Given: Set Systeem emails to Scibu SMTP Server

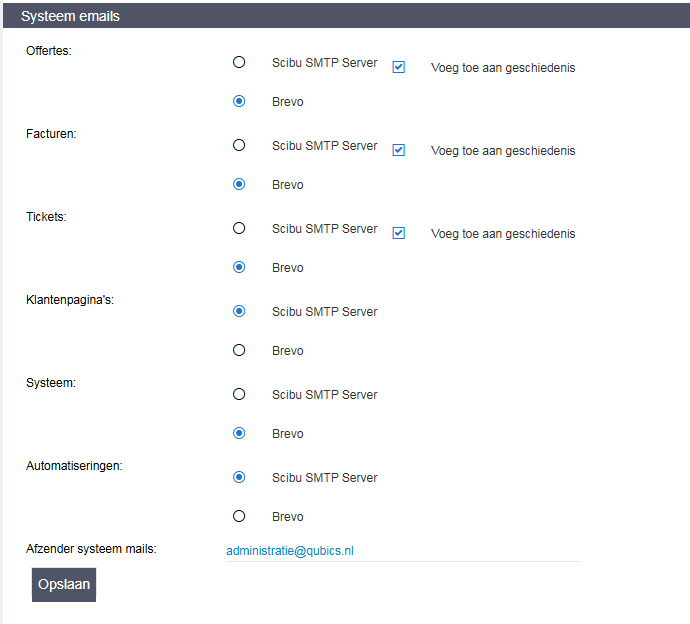Looking at the screenshot, I should [238, 394].
